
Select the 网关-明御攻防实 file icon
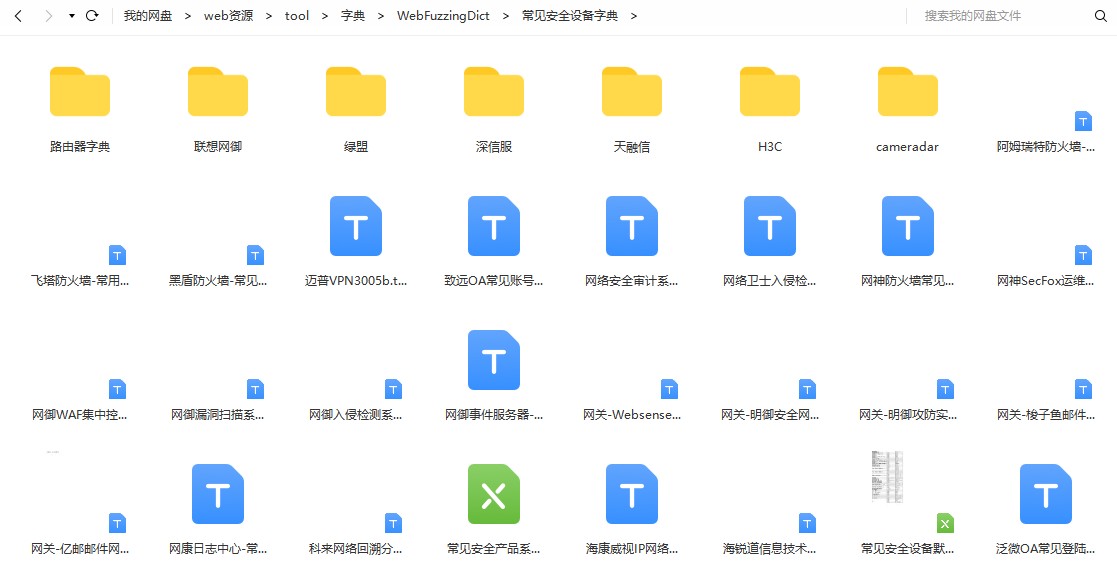click(x=945, y=389)
